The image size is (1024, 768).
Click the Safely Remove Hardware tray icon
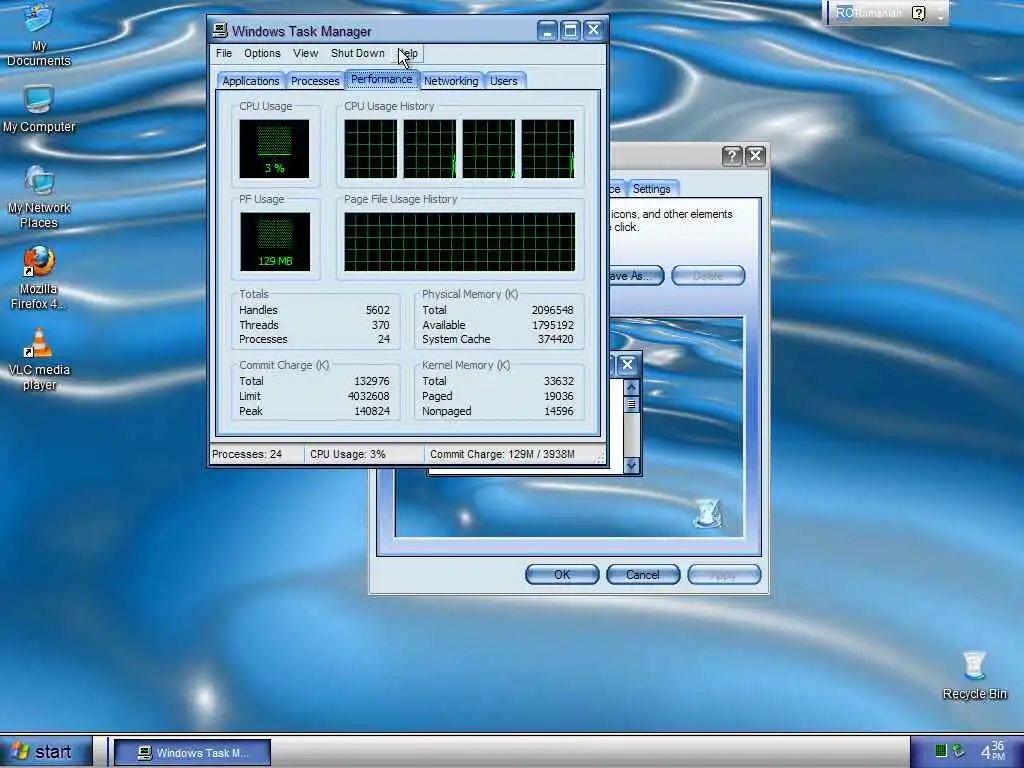958,751
